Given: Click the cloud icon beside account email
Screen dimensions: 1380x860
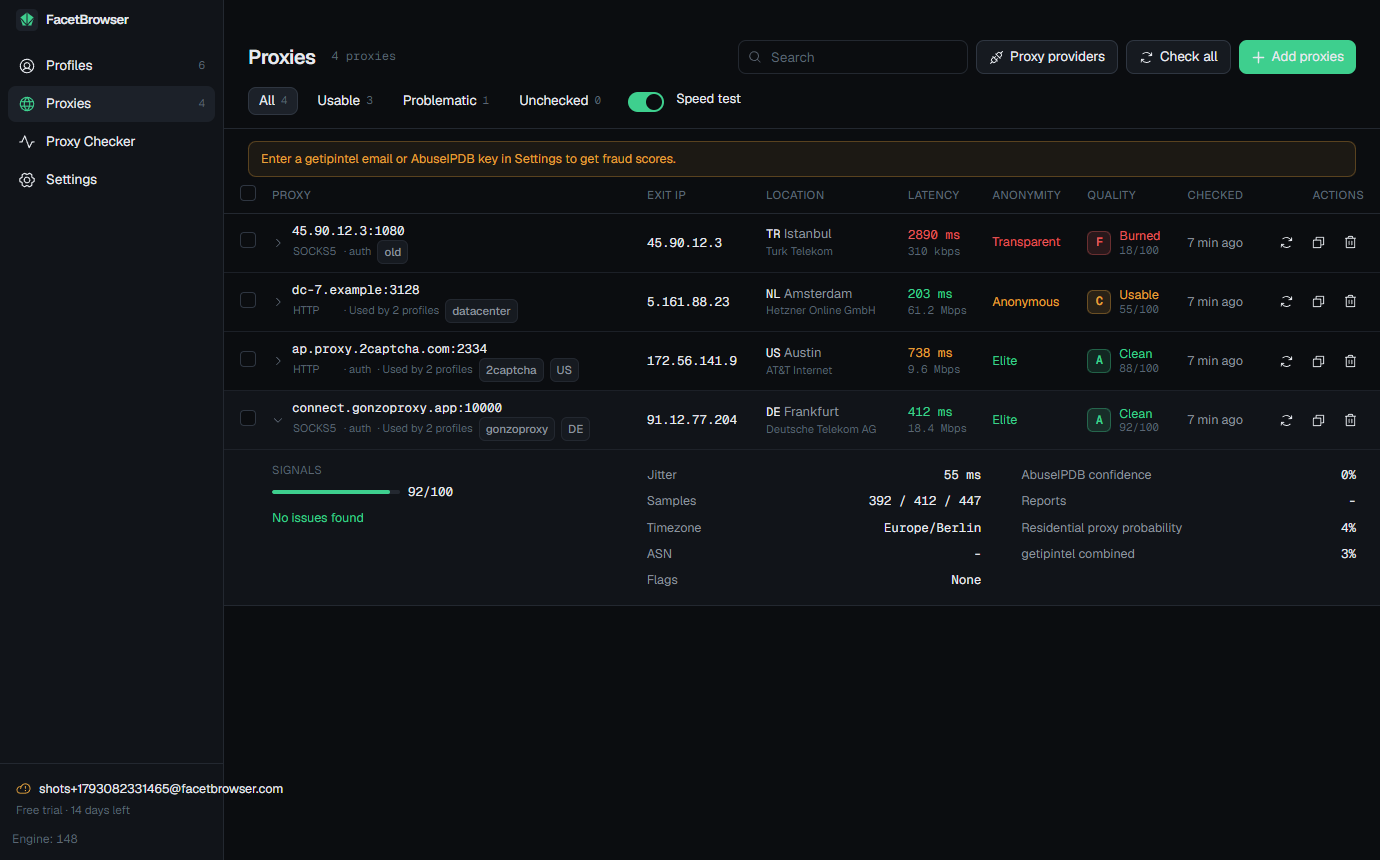Looking at the screenshot, I should (24, 789).
